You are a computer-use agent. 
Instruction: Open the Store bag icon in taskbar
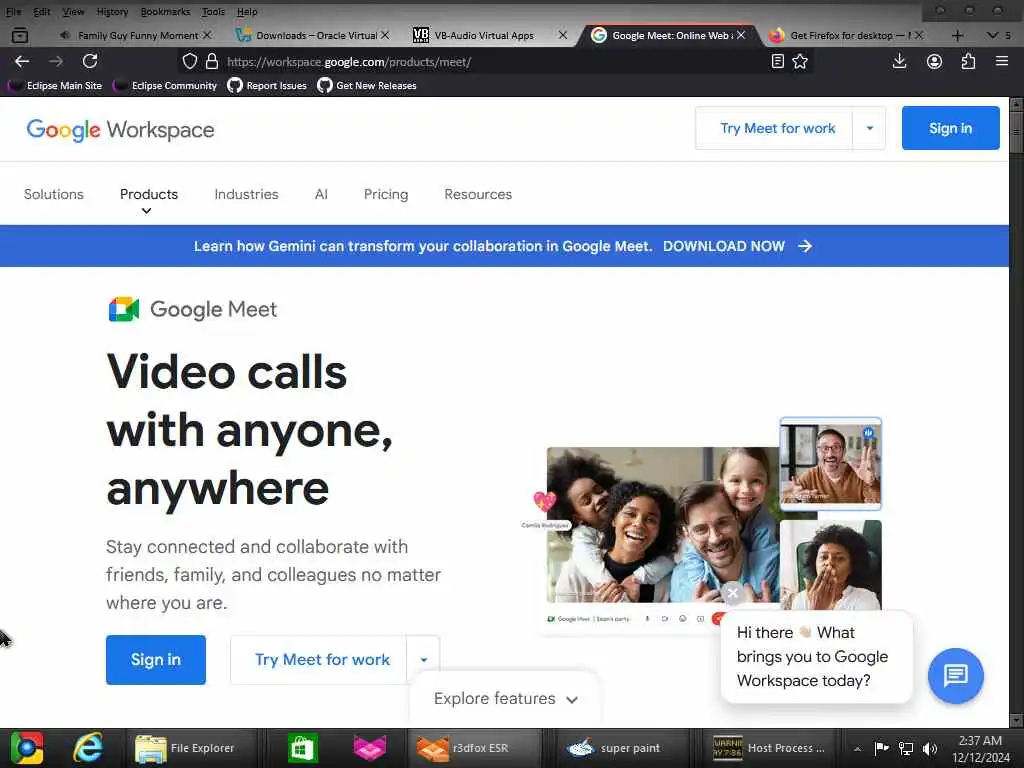pyautogui.click(x=302, y=748)
